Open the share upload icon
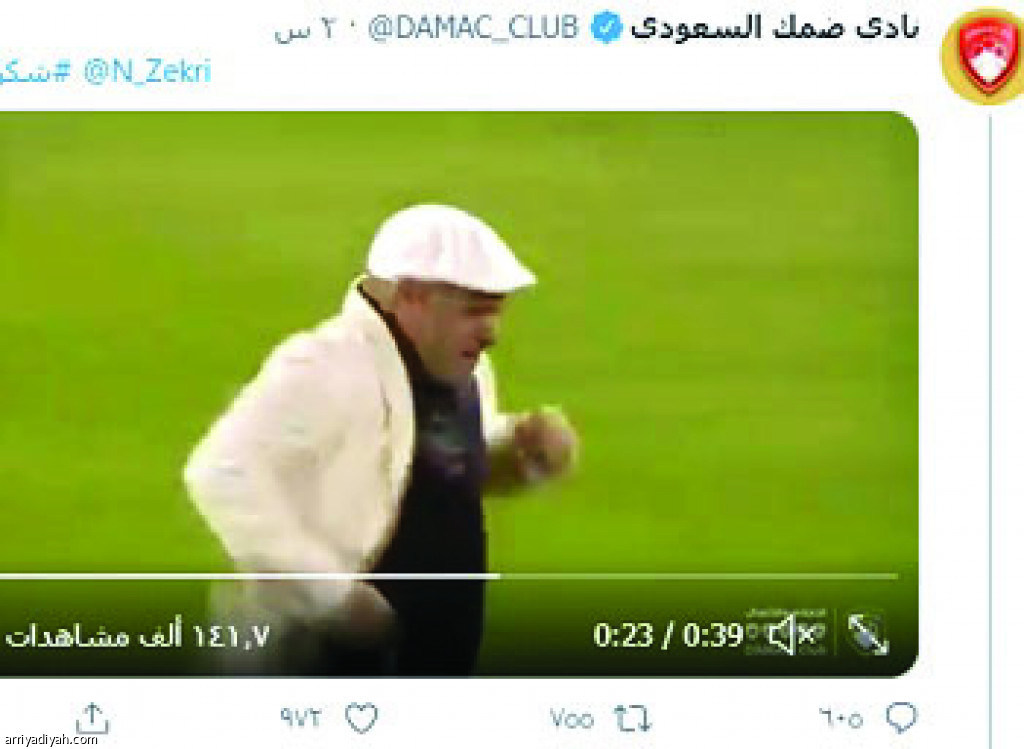1024x749 pixels. tap(92, 718)
